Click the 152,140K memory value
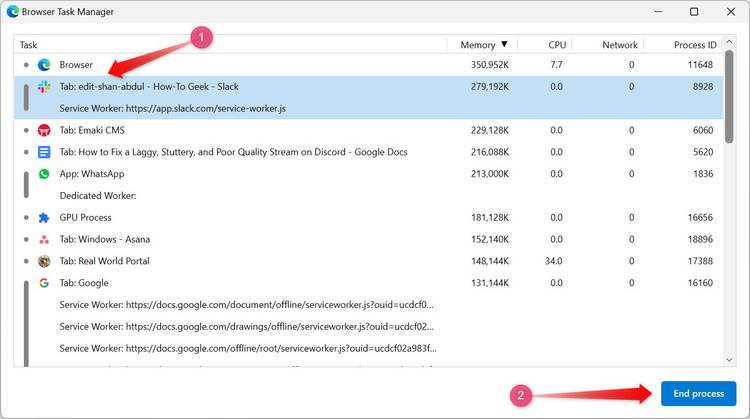 click(x=490, y=239)
